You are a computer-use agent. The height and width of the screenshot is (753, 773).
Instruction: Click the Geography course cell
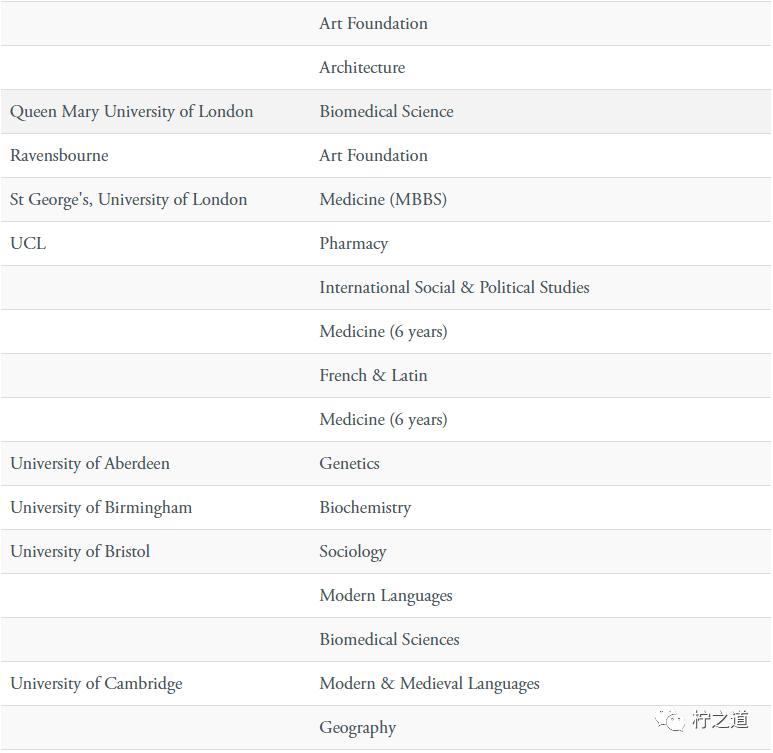357,728
